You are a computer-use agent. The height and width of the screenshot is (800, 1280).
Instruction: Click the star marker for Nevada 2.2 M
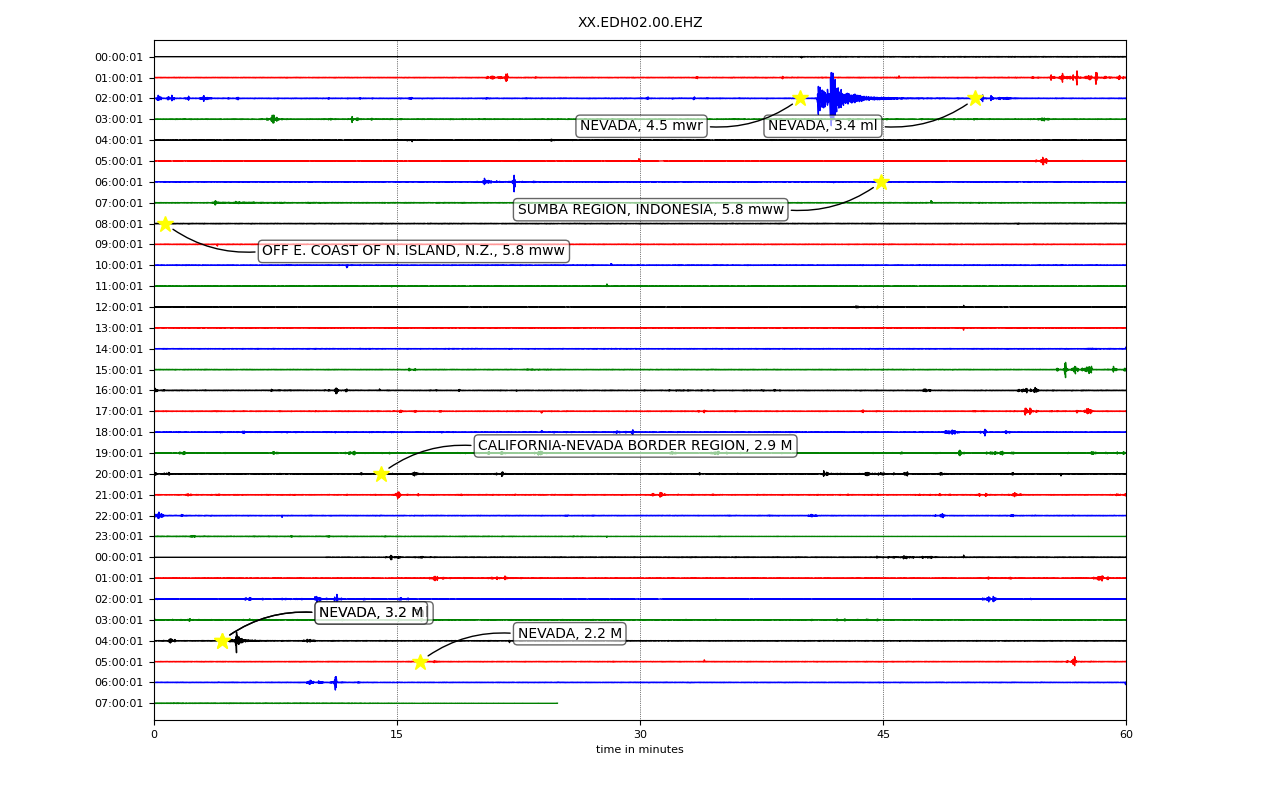coord(420,662)
